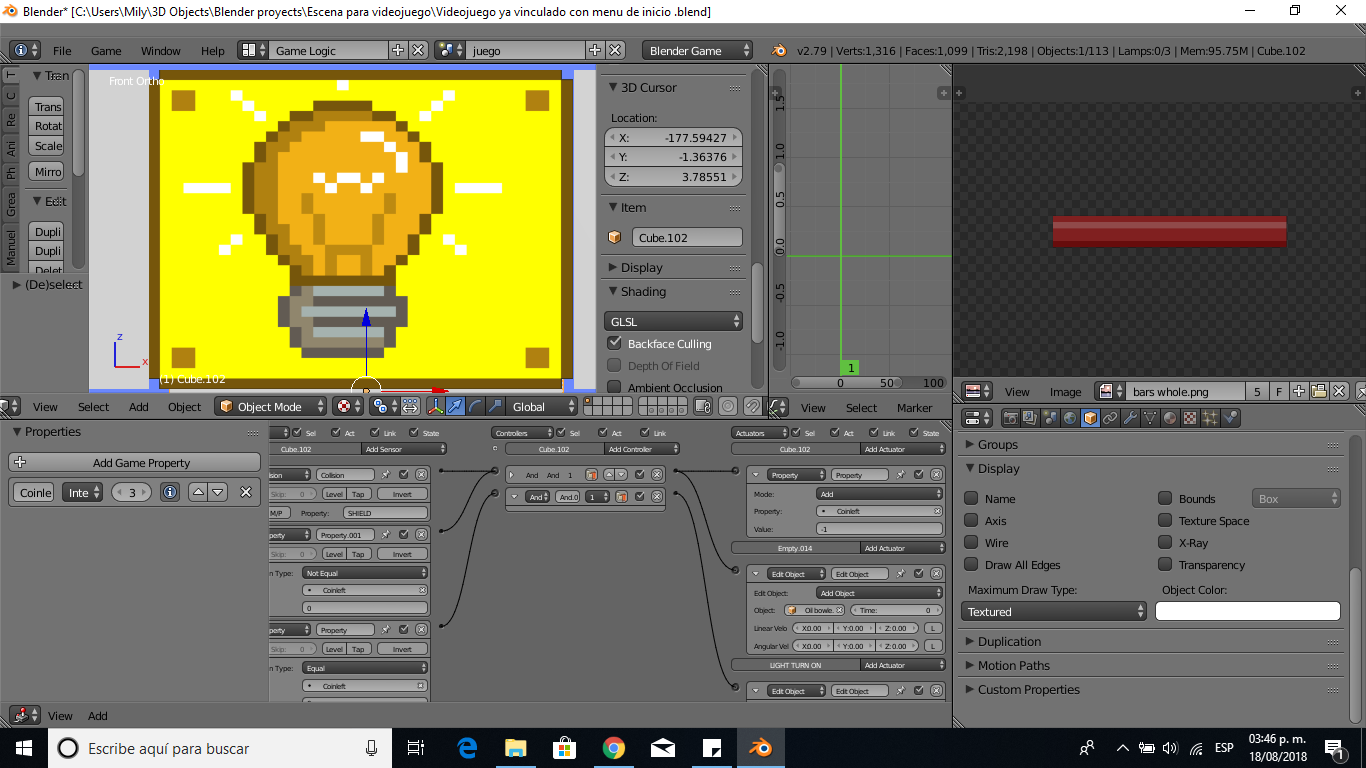Select the rotate manipulator arc icon
The image size is (1366, 768).
(475, 407)
